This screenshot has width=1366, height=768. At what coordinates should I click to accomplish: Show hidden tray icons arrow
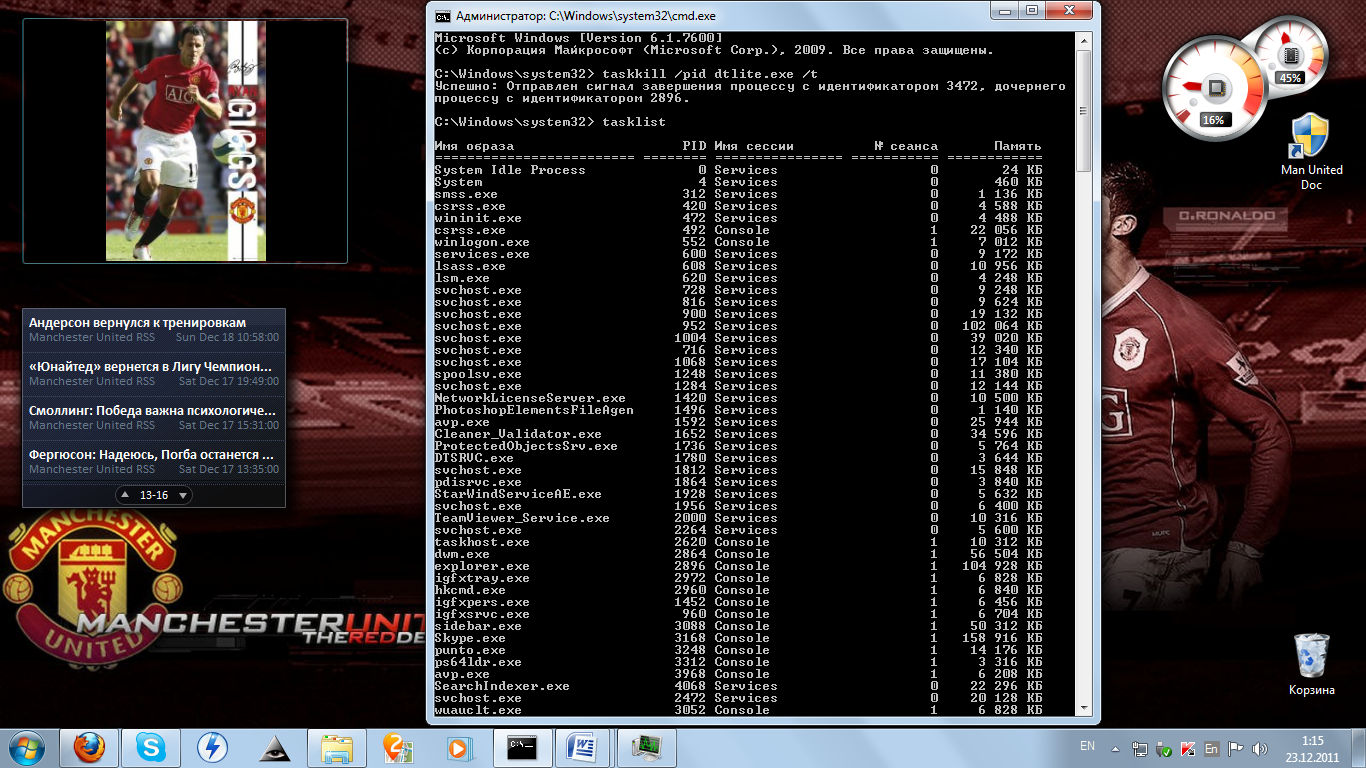[1116, 748]
